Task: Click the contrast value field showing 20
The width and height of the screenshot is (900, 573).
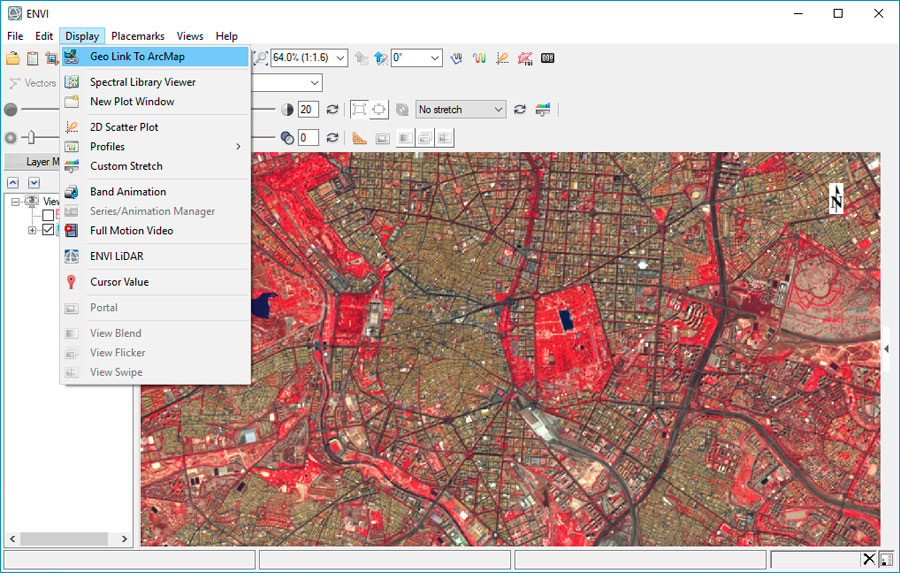Action: click(x=308, y=109)
